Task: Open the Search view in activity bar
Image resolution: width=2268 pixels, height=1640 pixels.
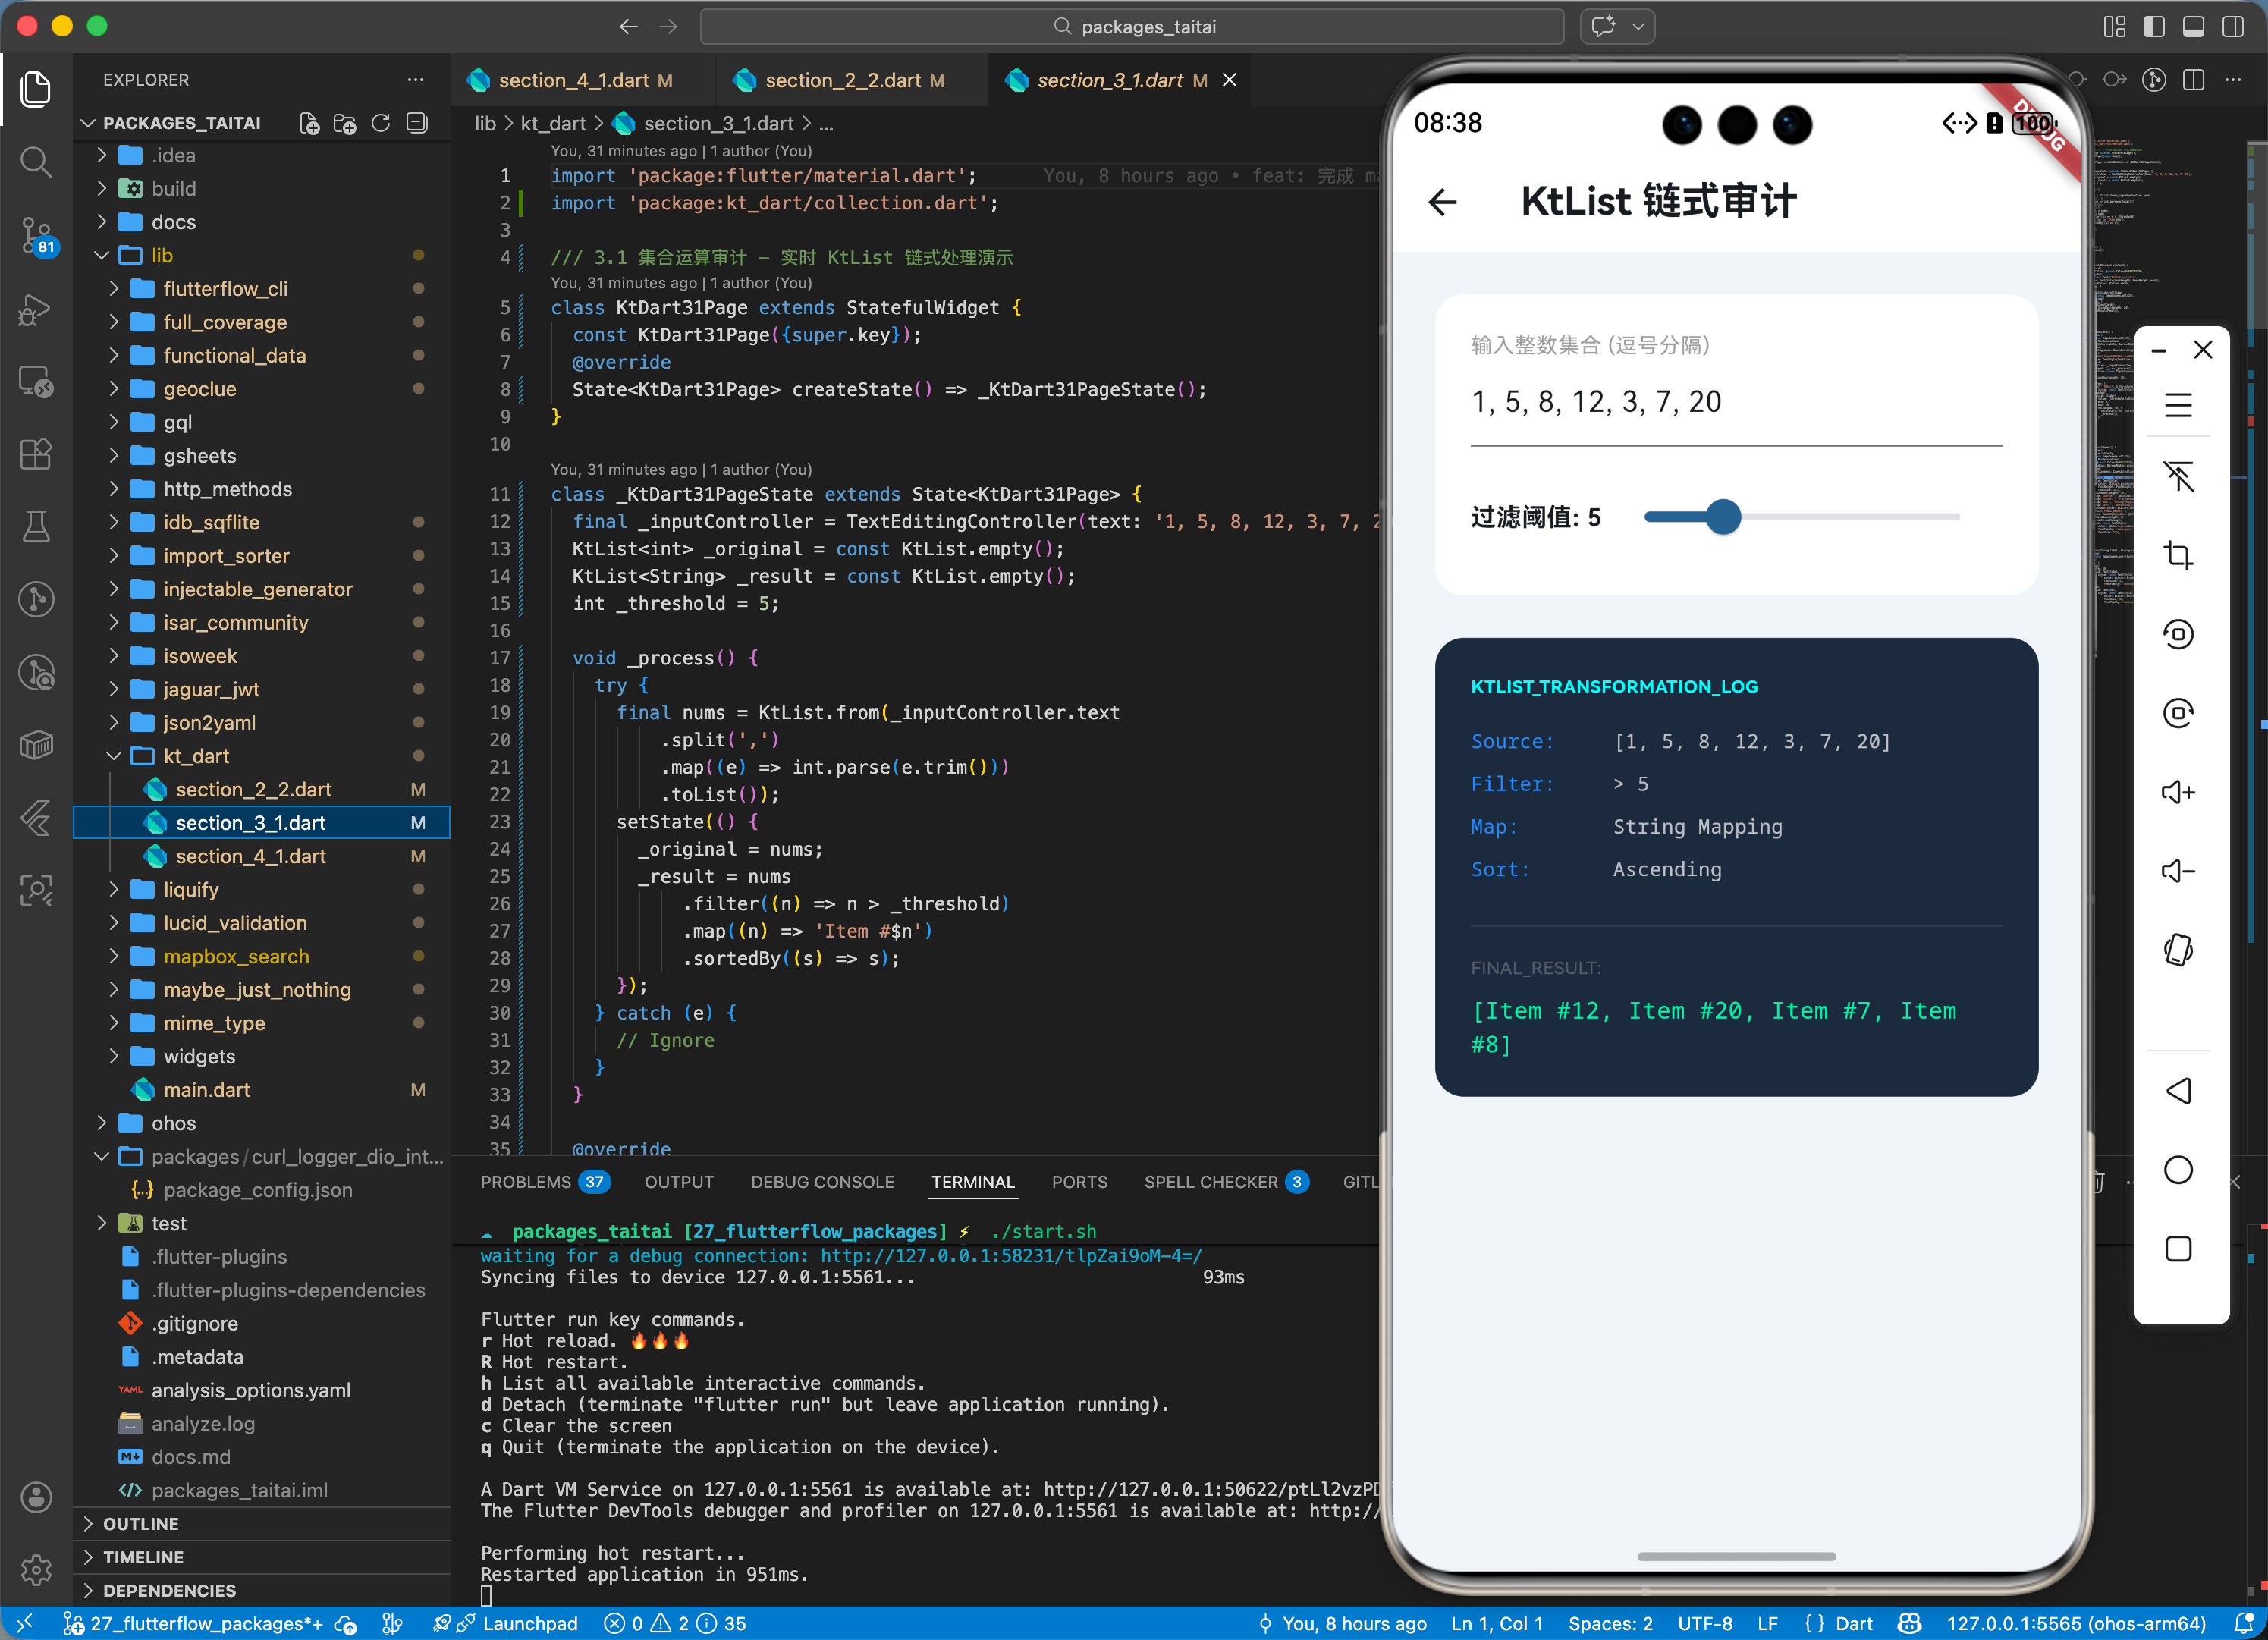Action: pos(36,161)
